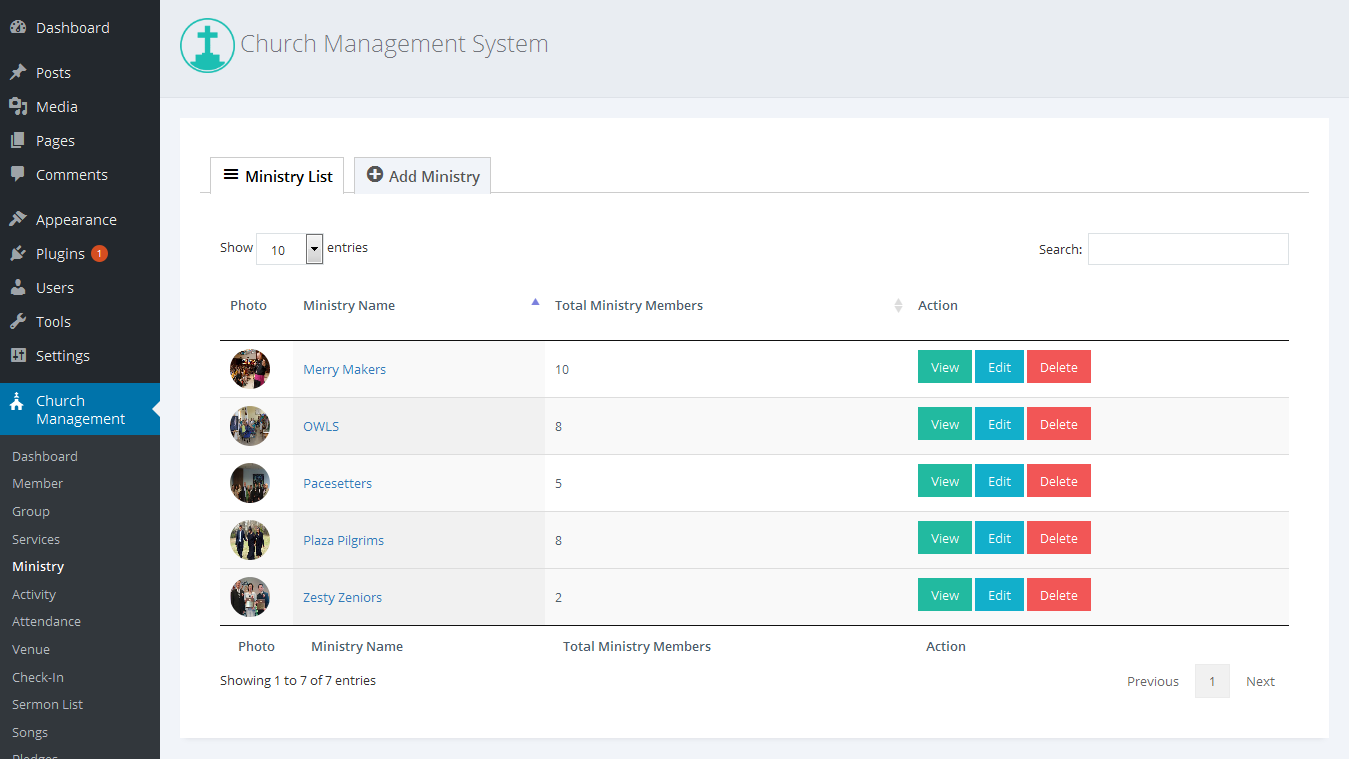View the Merry Makers ministry
The height and width of the screenshot is (759, 1349).
[x=944, y=367]
